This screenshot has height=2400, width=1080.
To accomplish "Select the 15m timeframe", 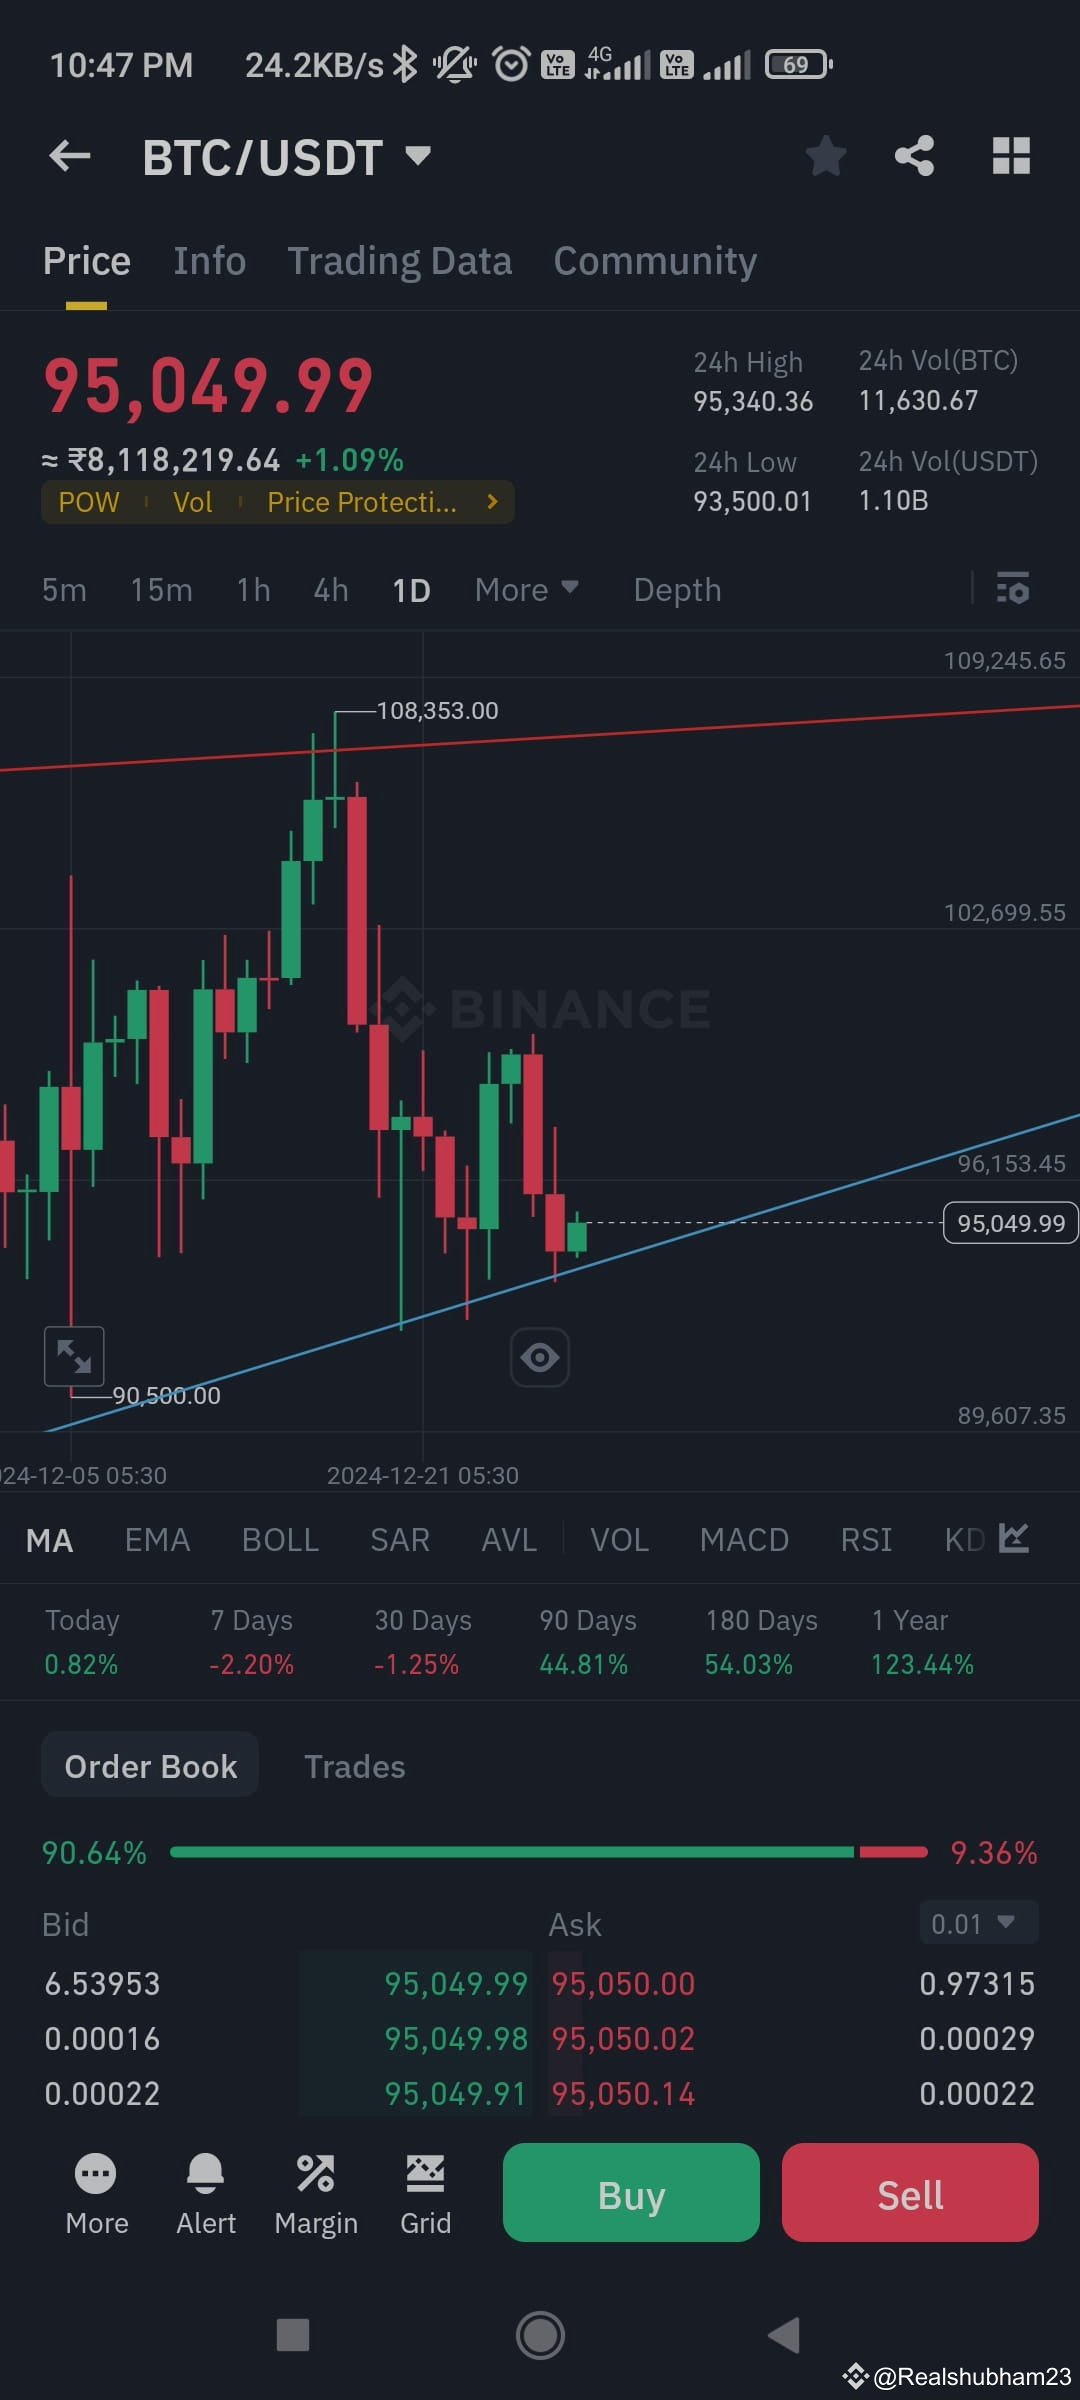I will tap(161, 590).
